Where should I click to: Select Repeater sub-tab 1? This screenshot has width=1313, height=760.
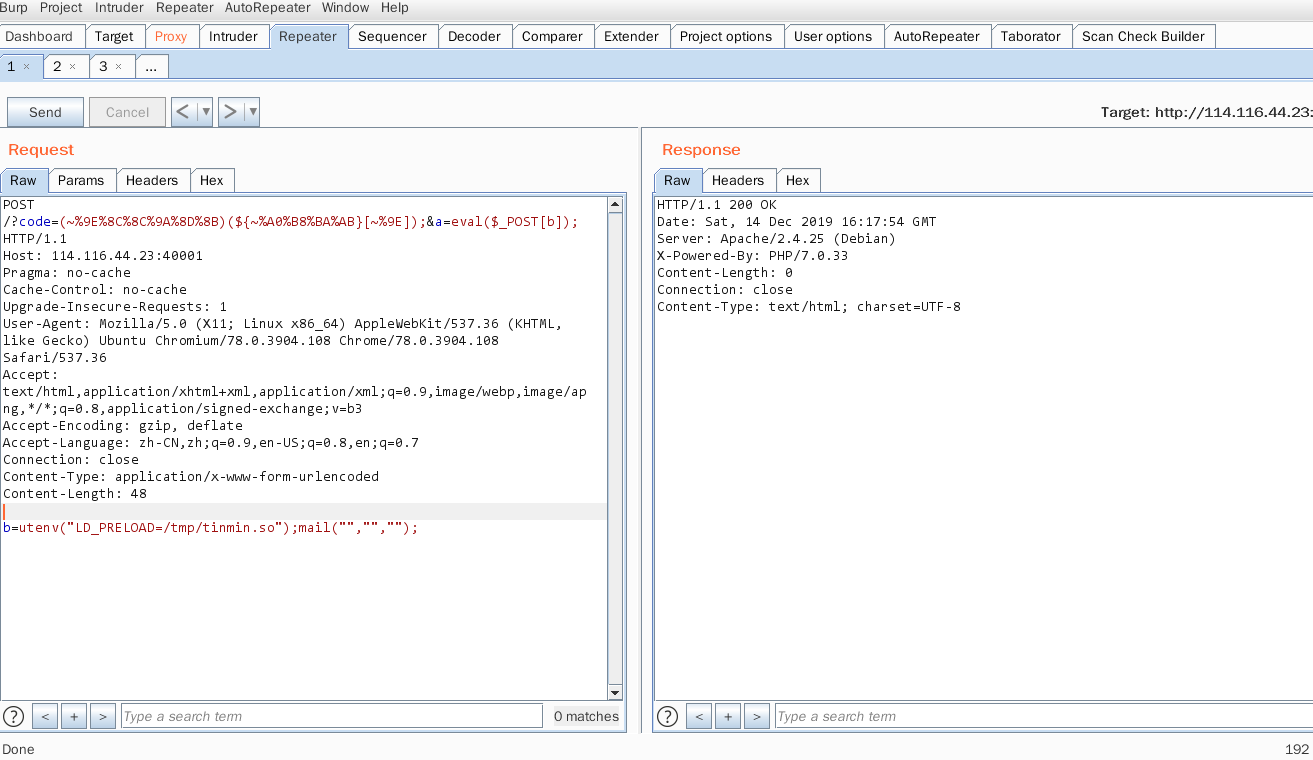(x=12, y=66)
